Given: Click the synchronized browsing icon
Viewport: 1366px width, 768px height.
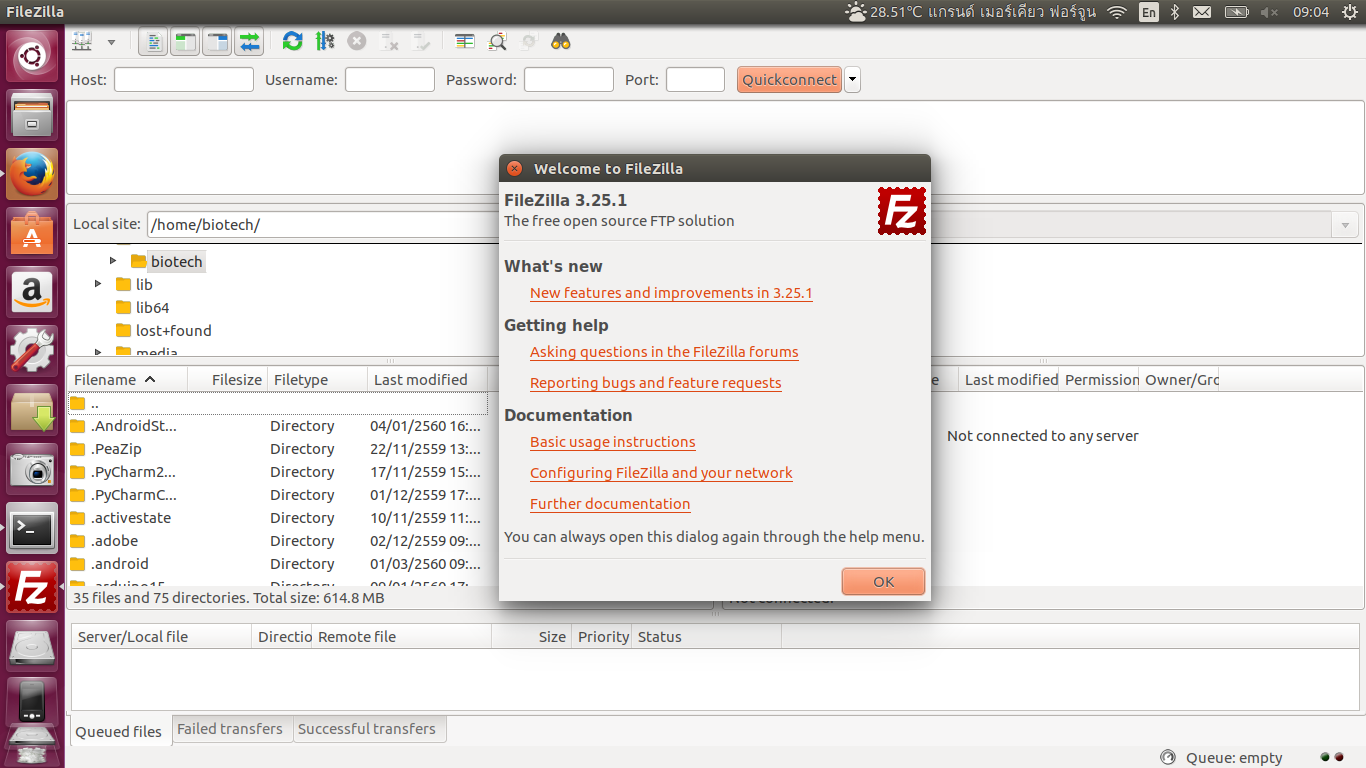Looking at the screenshot, I should (529, 42).
